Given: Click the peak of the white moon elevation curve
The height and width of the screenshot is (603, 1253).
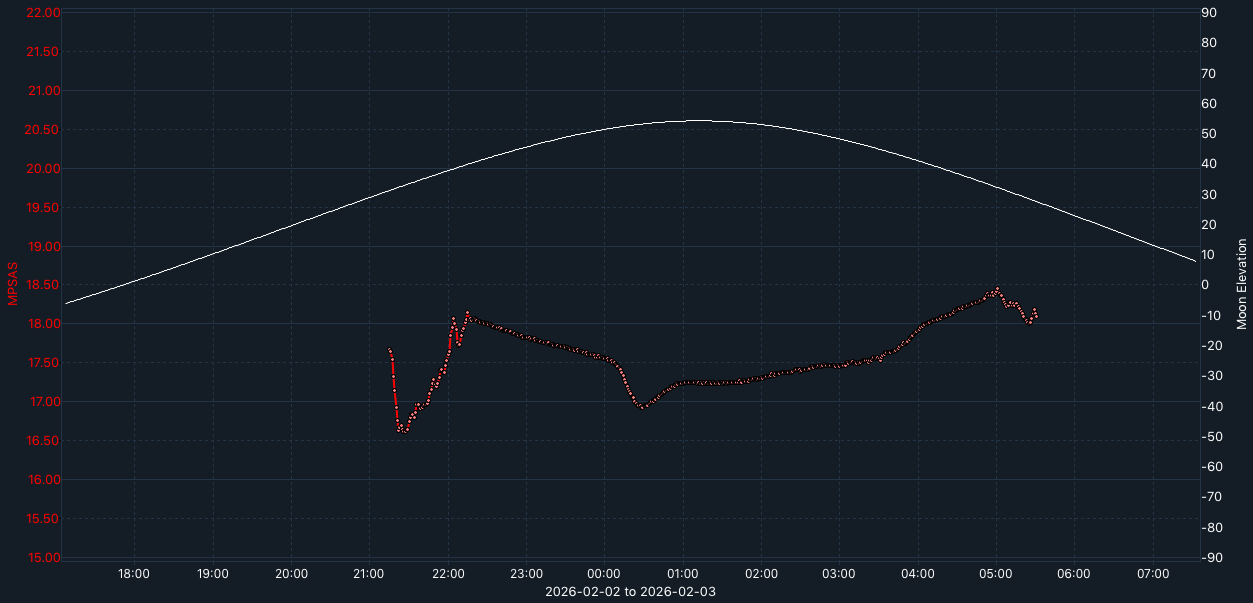Looking at the screenshot, I should coord(700,120).
